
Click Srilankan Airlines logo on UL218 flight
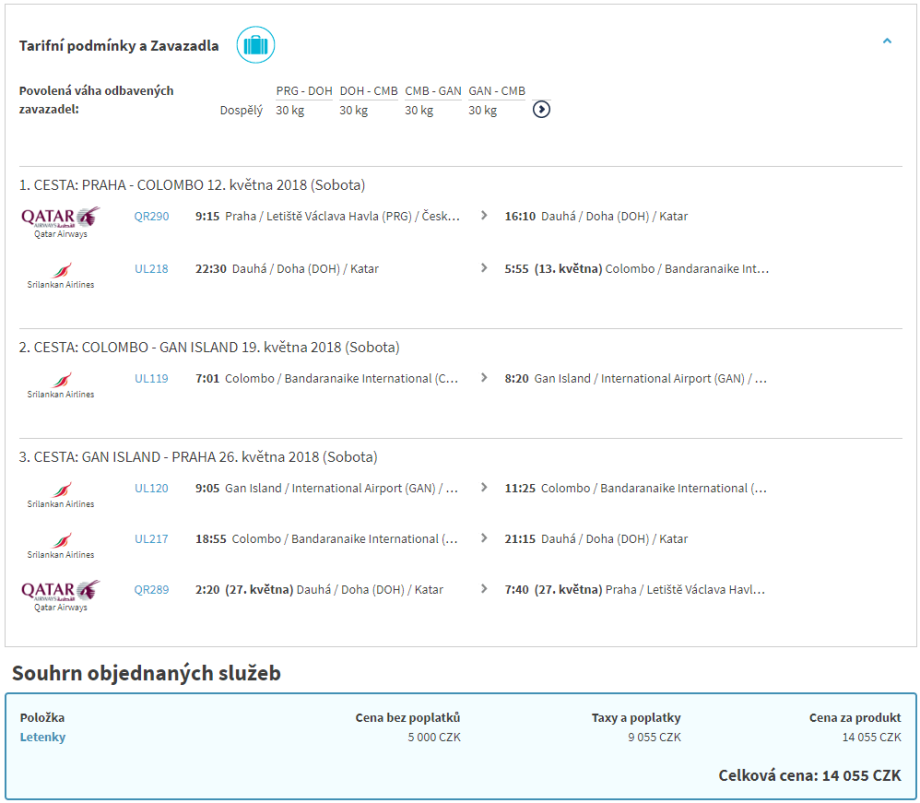point(61,275)
